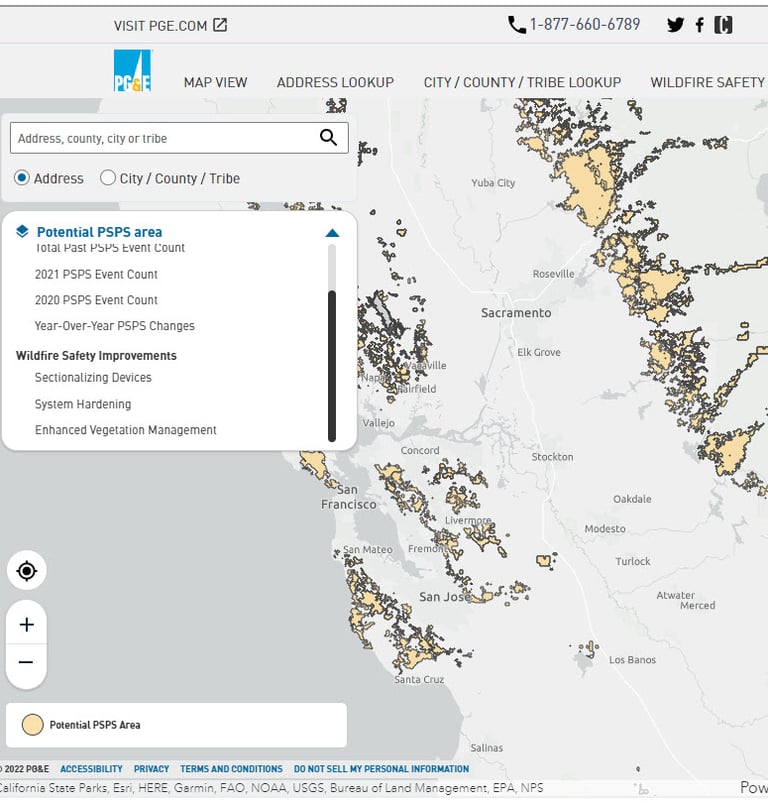The width and height of the screenshot is (768, 803).
Task: Select the Address radio button
Action: click(x=22, y=178)
